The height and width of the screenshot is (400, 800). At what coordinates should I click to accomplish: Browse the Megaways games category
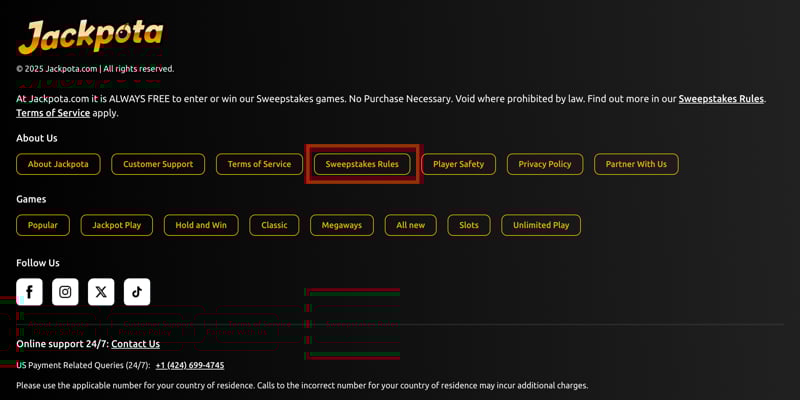coord(342,225)
